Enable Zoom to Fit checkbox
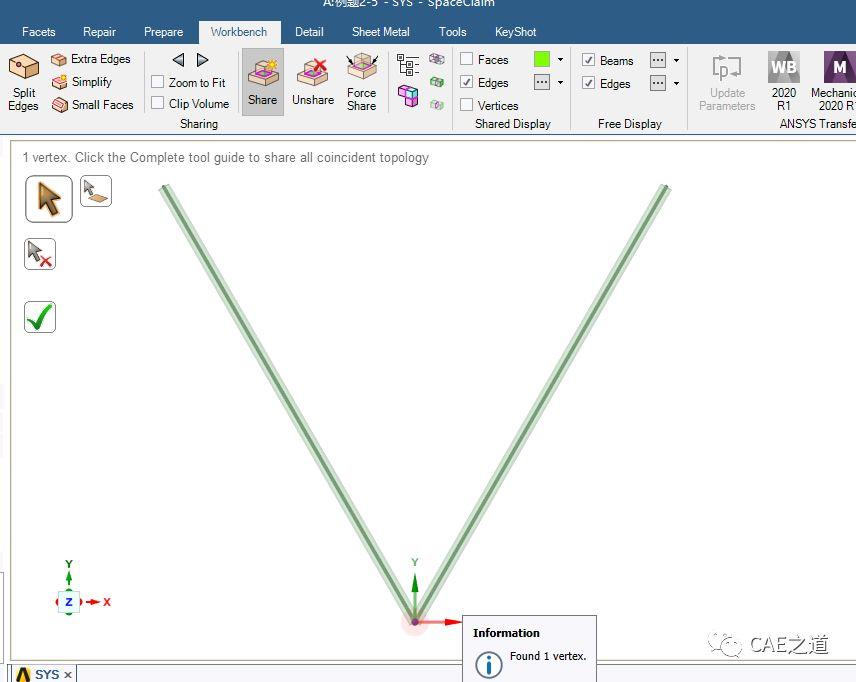 pyautogui.click(x=157, y=82)
